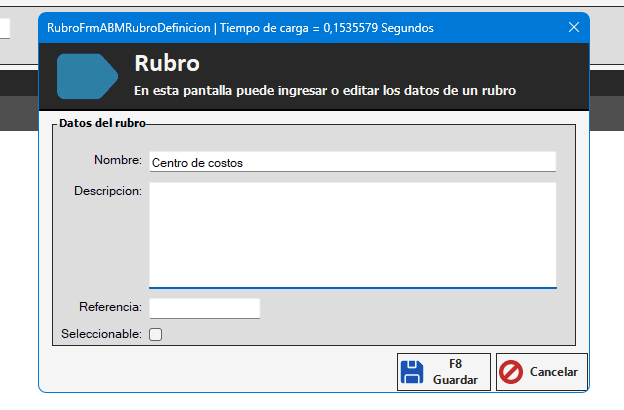The width and height of the screenshot is (624, 410).
Task: Click the Seleccionable label text
Action: [x=102, y=334]
